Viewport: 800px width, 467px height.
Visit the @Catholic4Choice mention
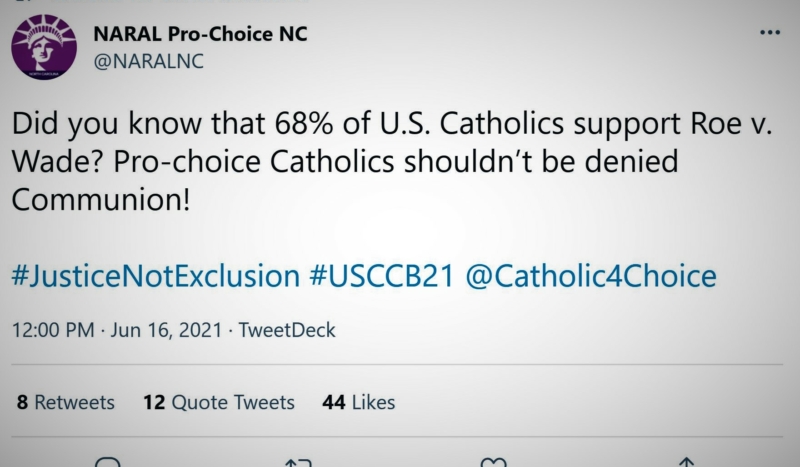click(591, 276)
